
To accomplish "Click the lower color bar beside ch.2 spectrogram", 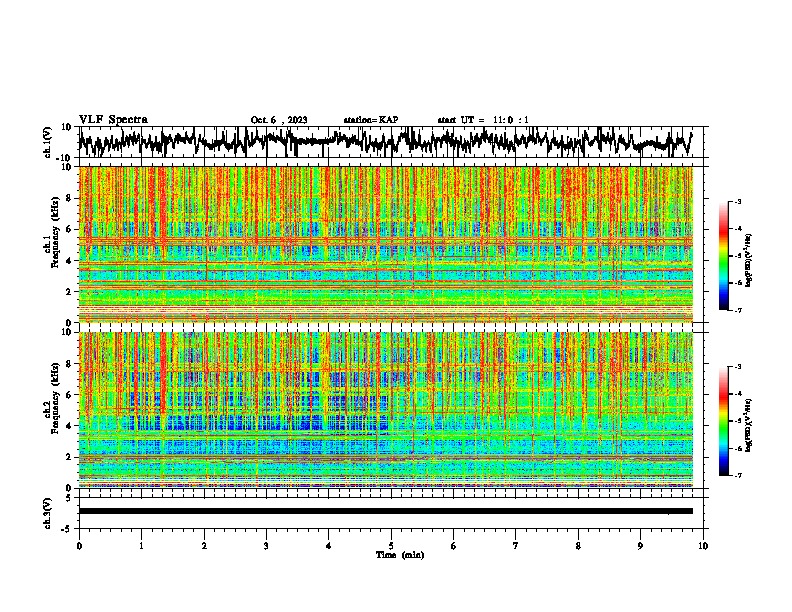I will [x=724, y=421].
